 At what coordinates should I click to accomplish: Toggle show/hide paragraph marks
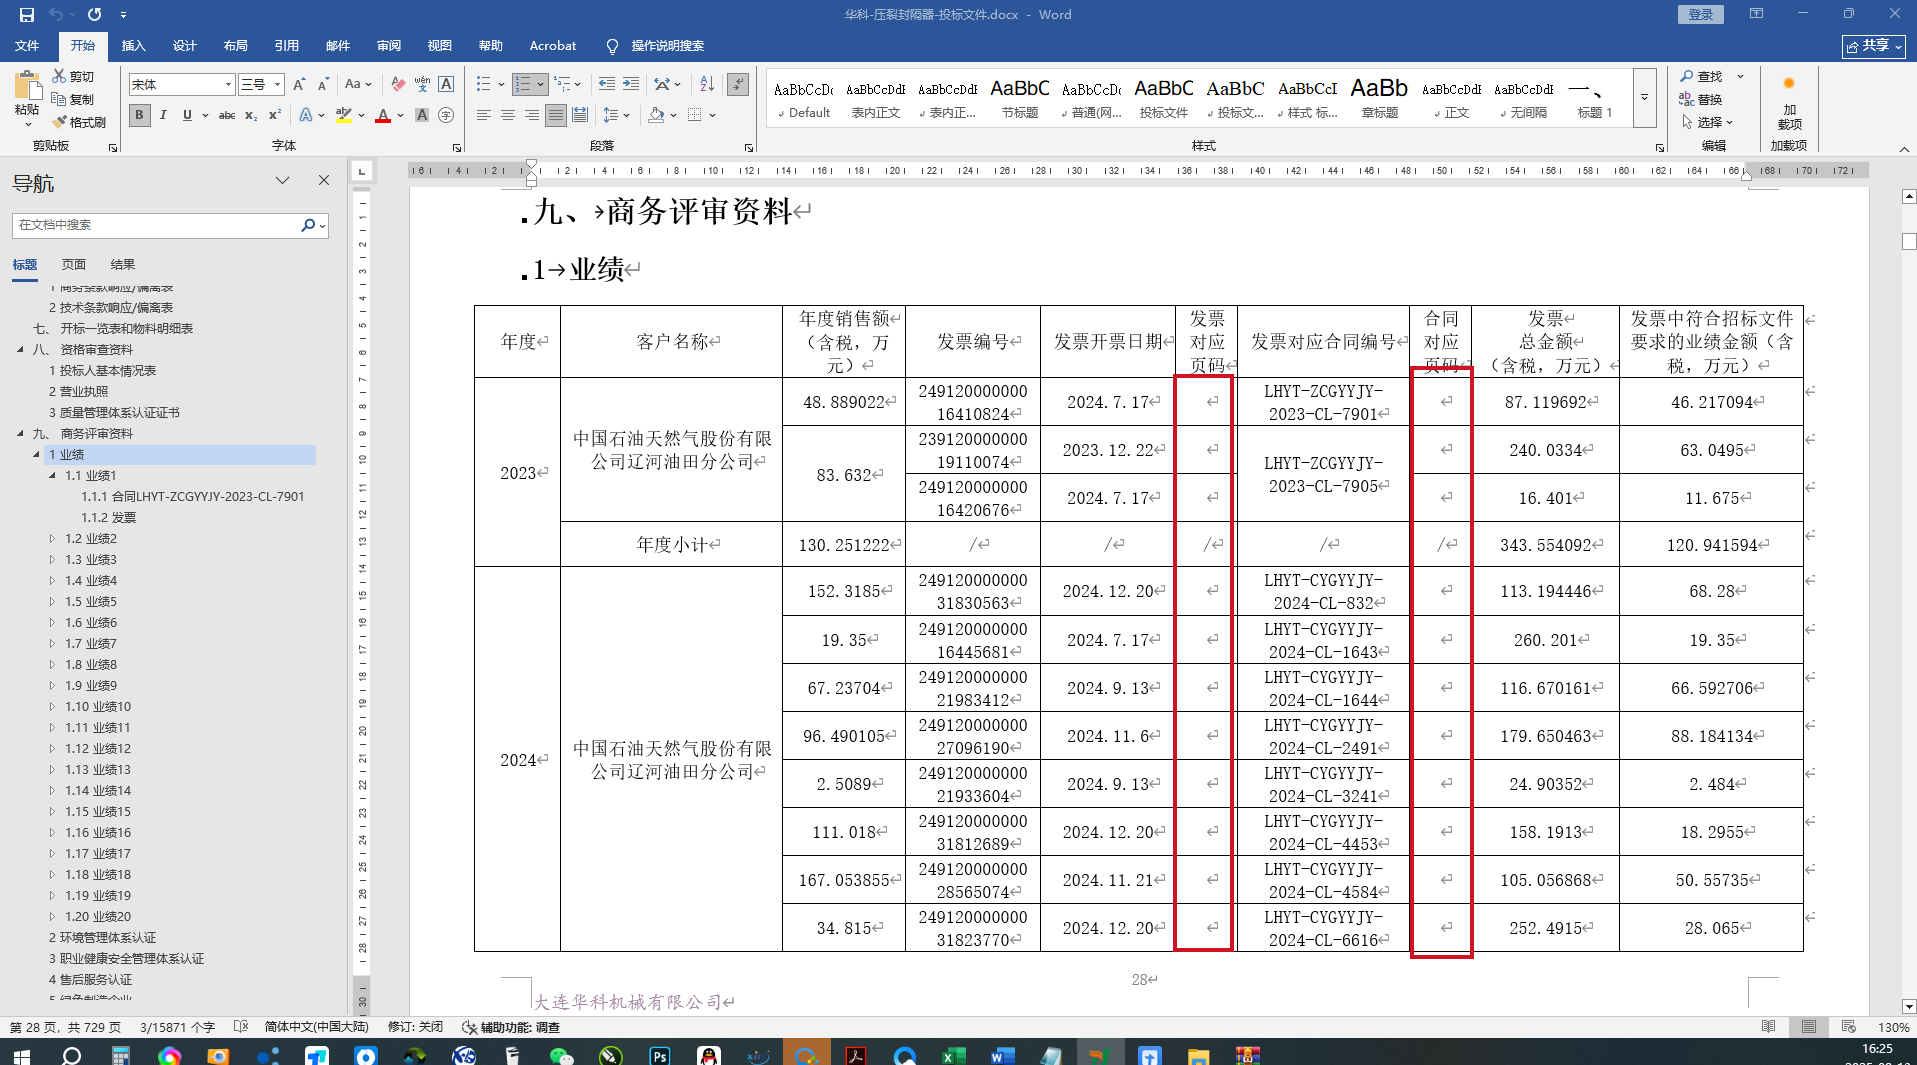[x=738, y=85]
